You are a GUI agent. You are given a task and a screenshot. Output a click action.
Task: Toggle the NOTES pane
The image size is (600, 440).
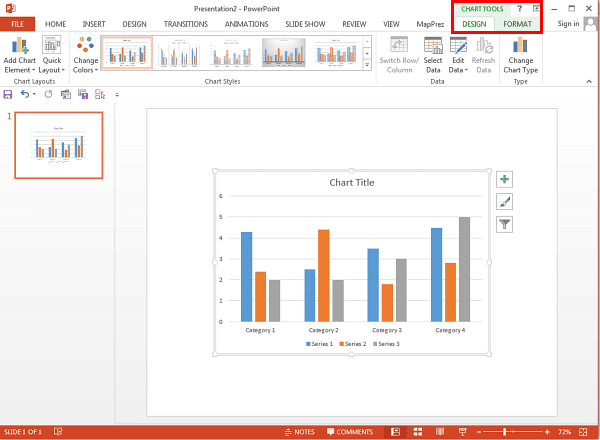click(x=300, y=432)
